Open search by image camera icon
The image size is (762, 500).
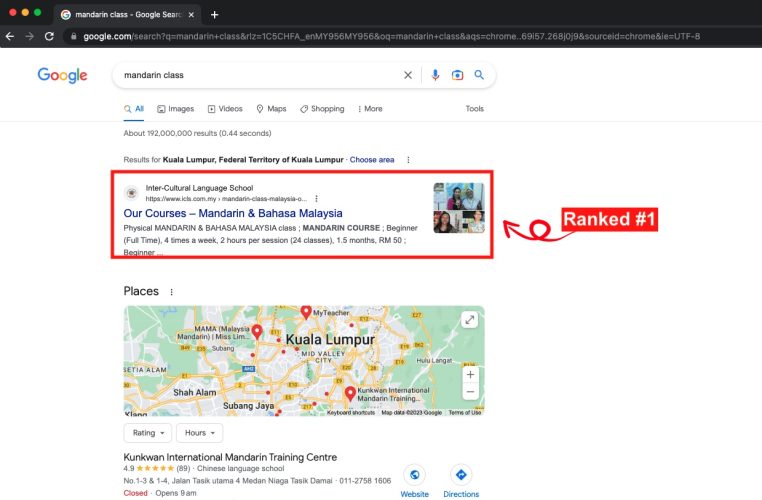pyautogui.click(x=457, y=75)
